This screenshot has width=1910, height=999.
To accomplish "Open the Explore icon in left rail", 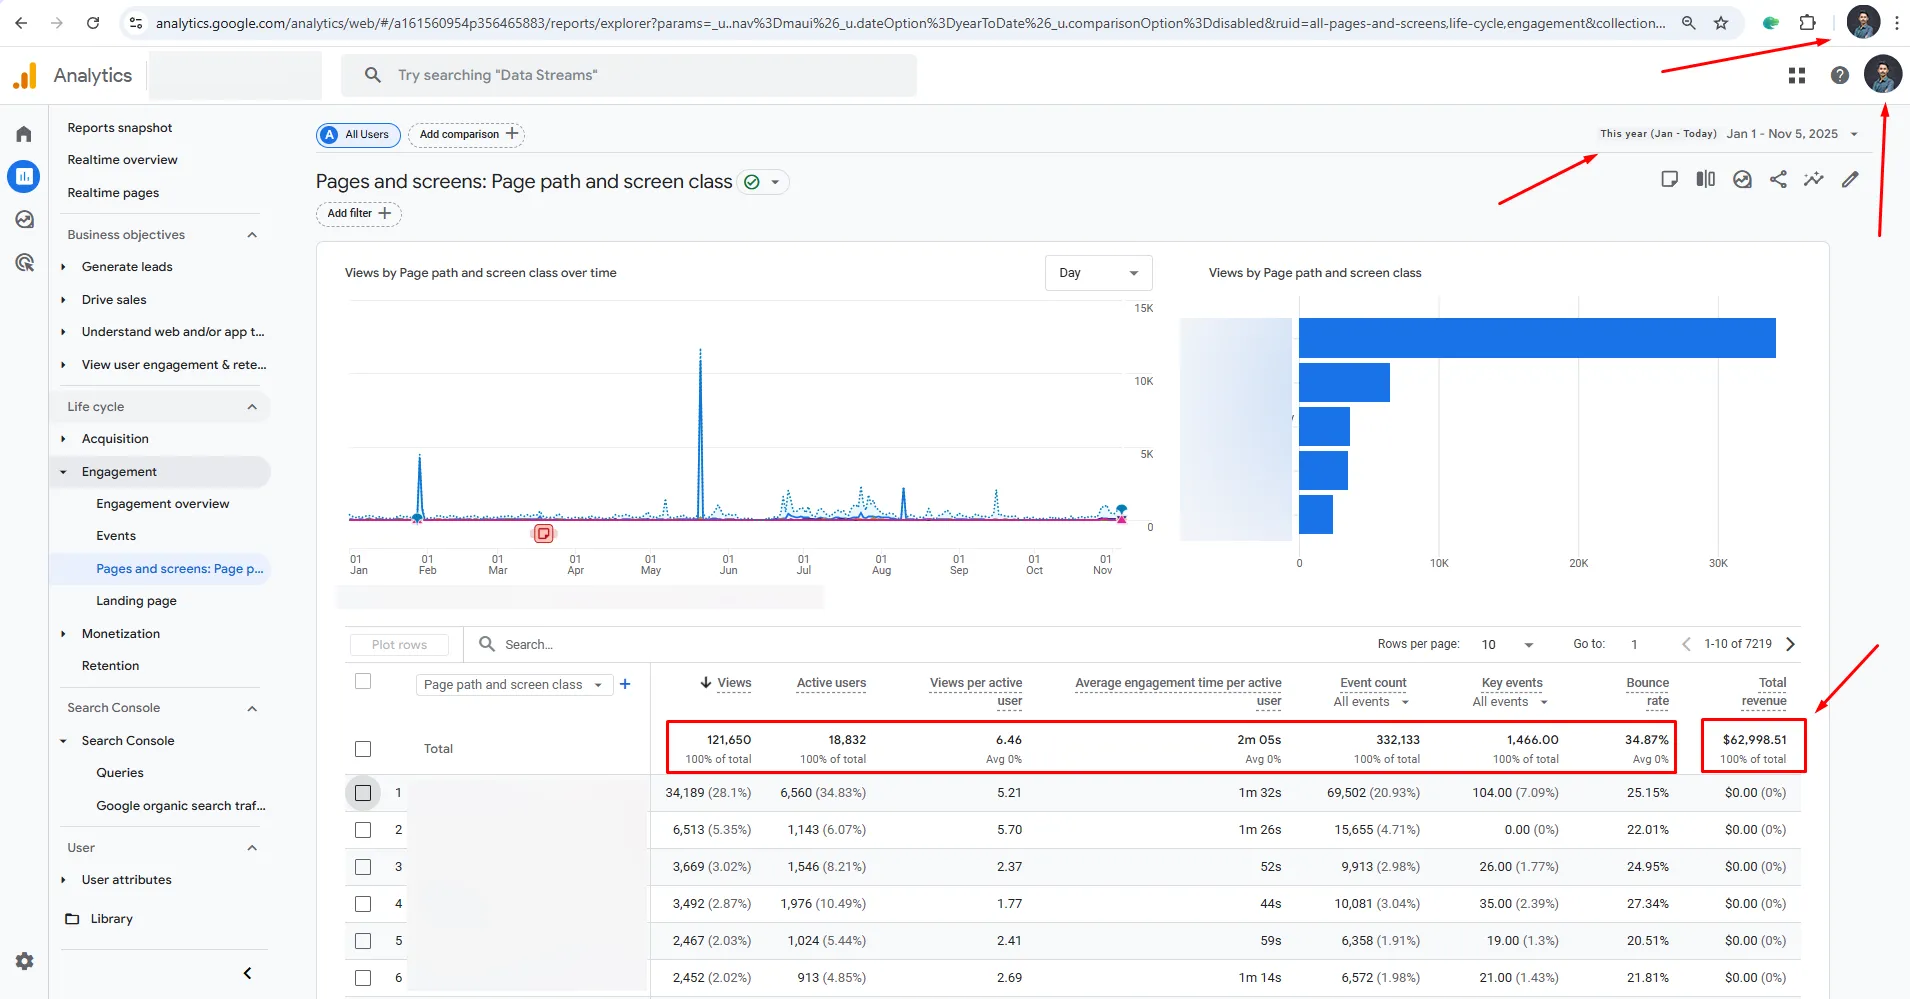I will 24,220.
